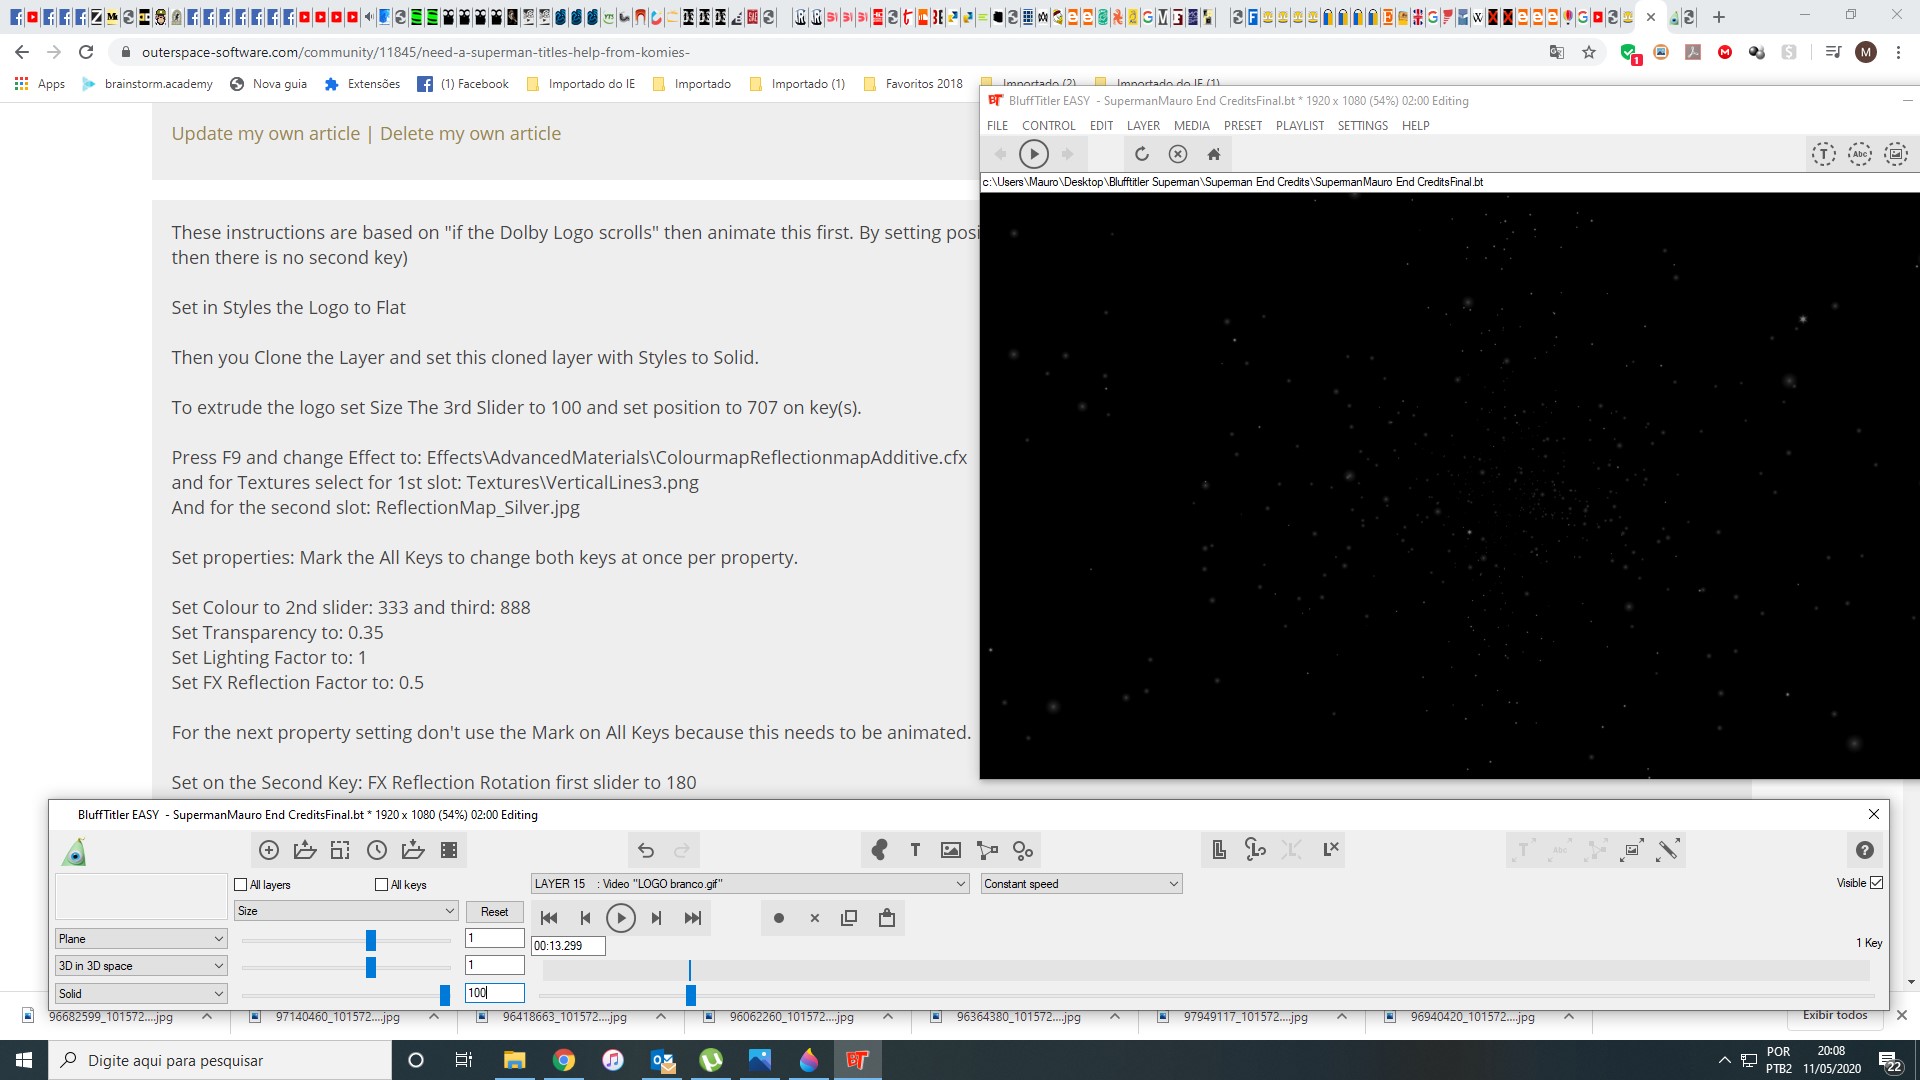This screenshot has width=1920, height=1080.
Task: Open FILE menu in BluffTitler
Action: tap(997, 126)
